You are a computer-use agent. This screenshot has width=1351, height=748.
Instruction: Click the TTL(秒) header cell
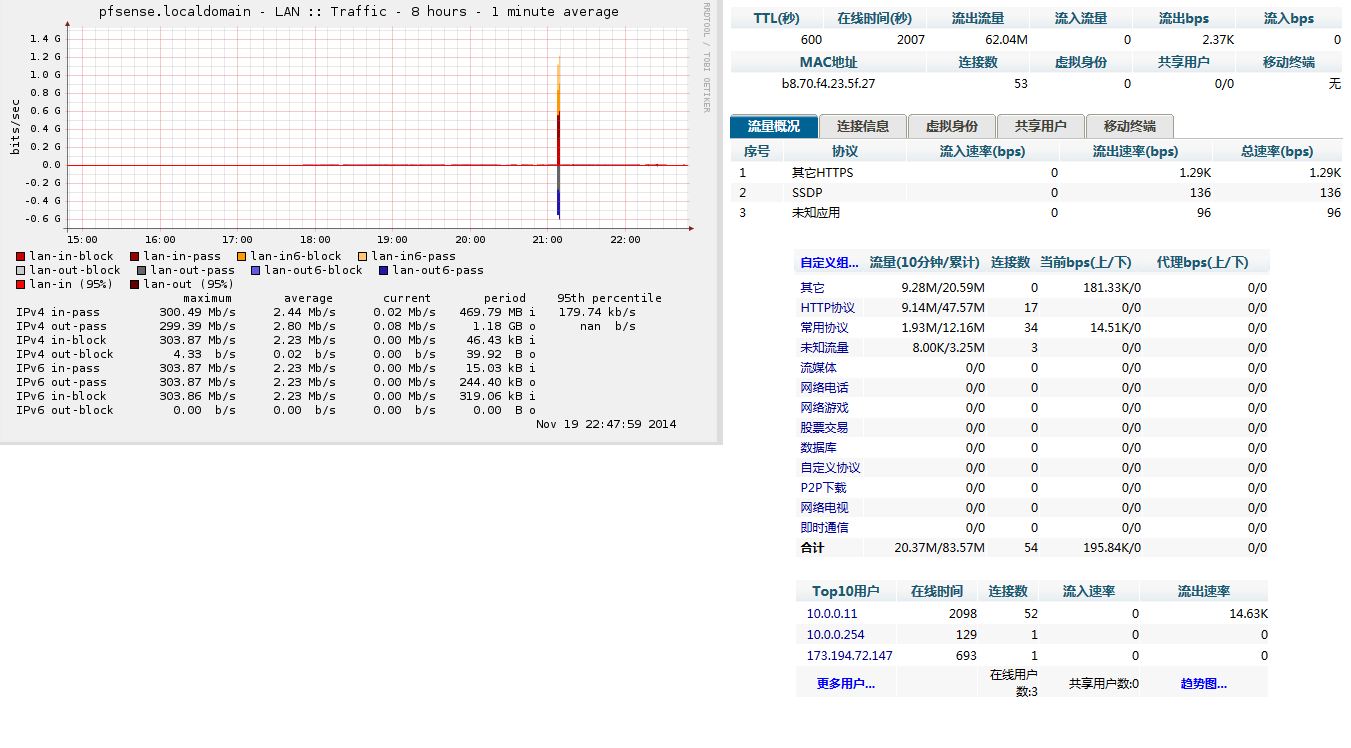[x=777, y=18]
